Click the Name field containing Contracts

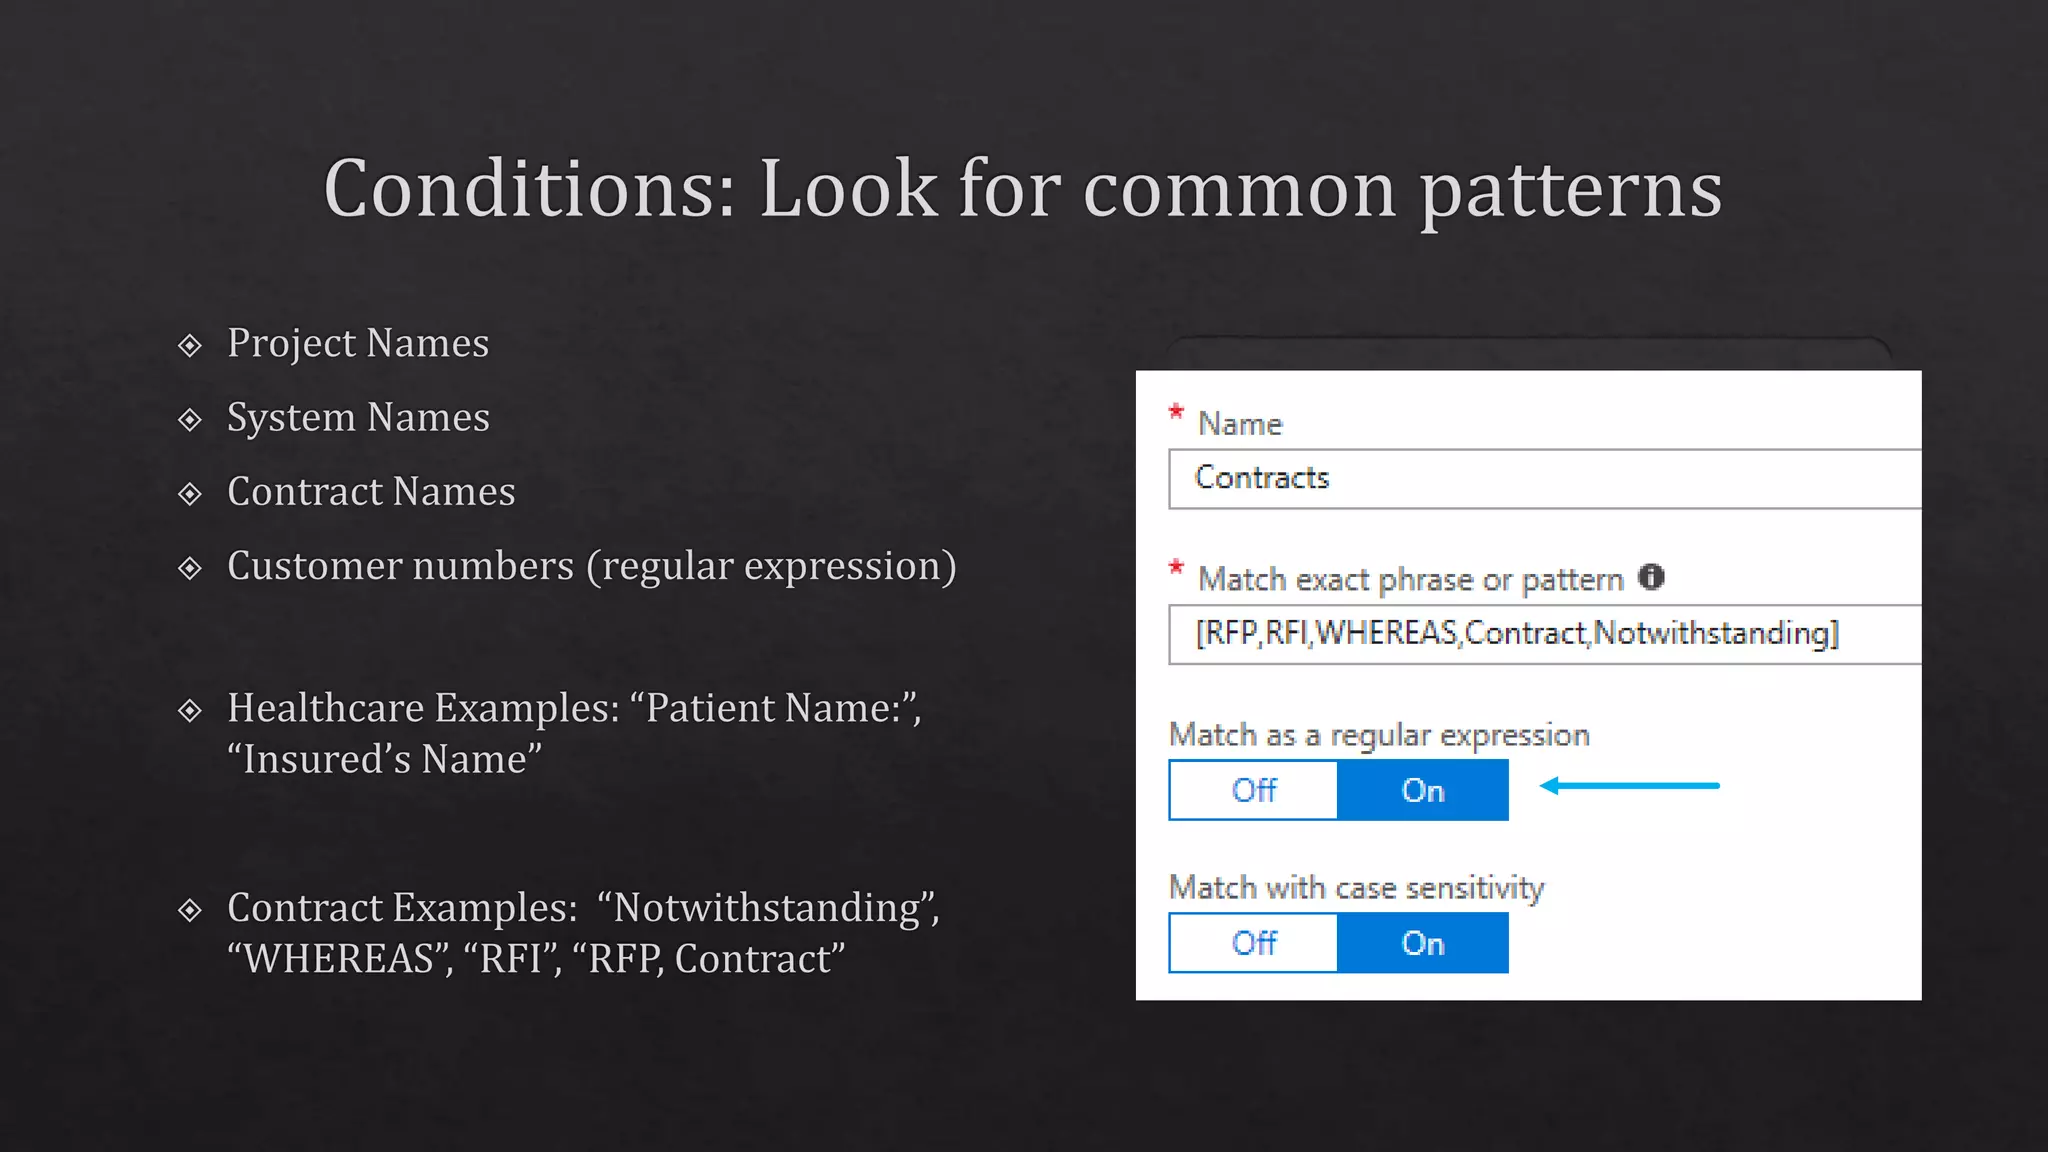pos(1544,479)
